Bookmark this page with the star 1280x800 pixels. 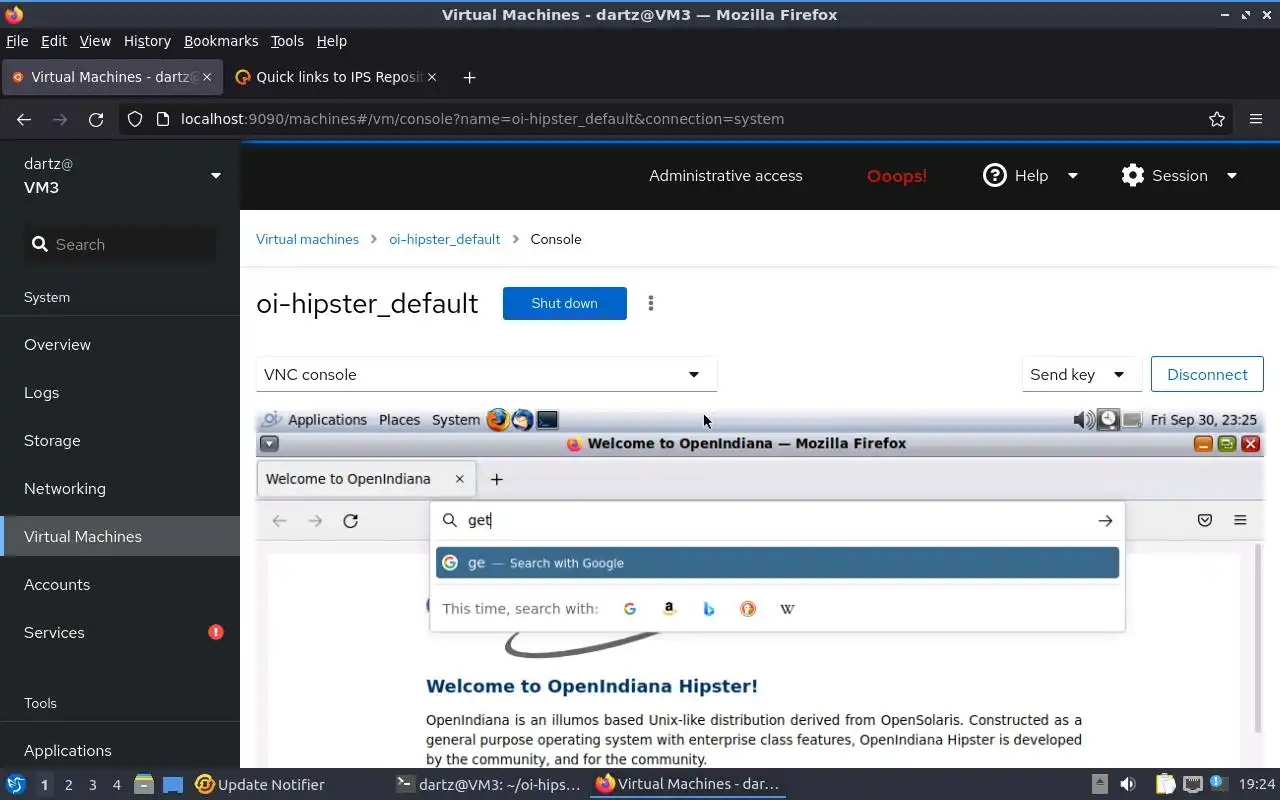(1217, 119)
